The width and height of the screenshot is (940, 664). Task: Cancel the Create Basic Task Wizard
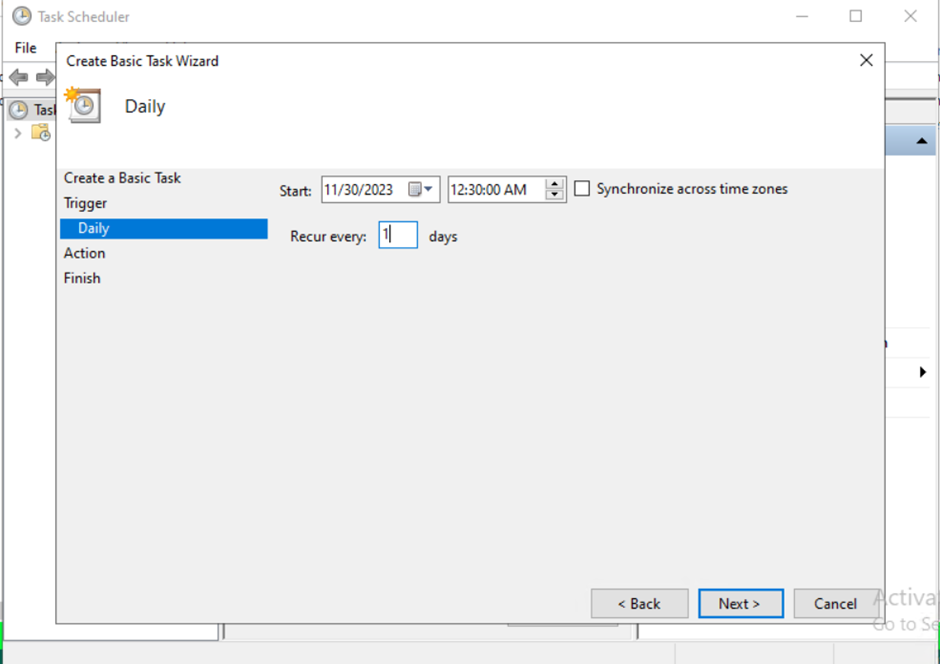tap(836, 603)
